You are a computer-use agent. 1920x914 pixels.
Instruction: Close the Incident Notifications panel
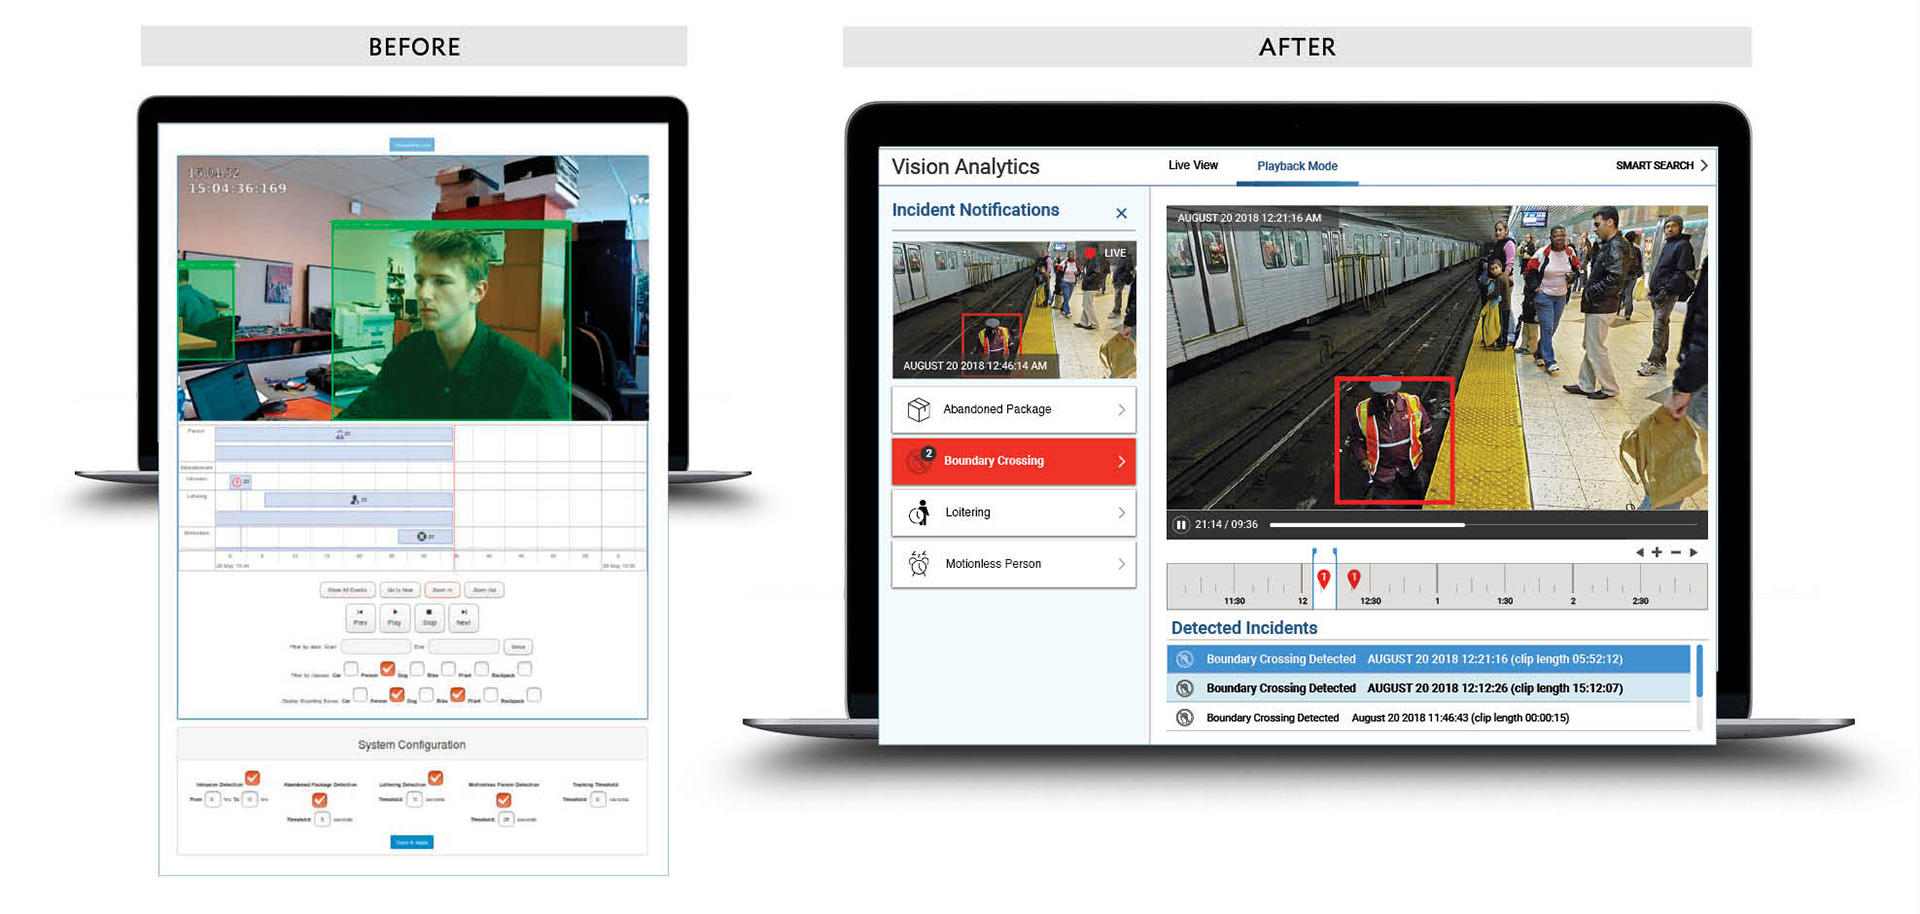[1121, 213]
